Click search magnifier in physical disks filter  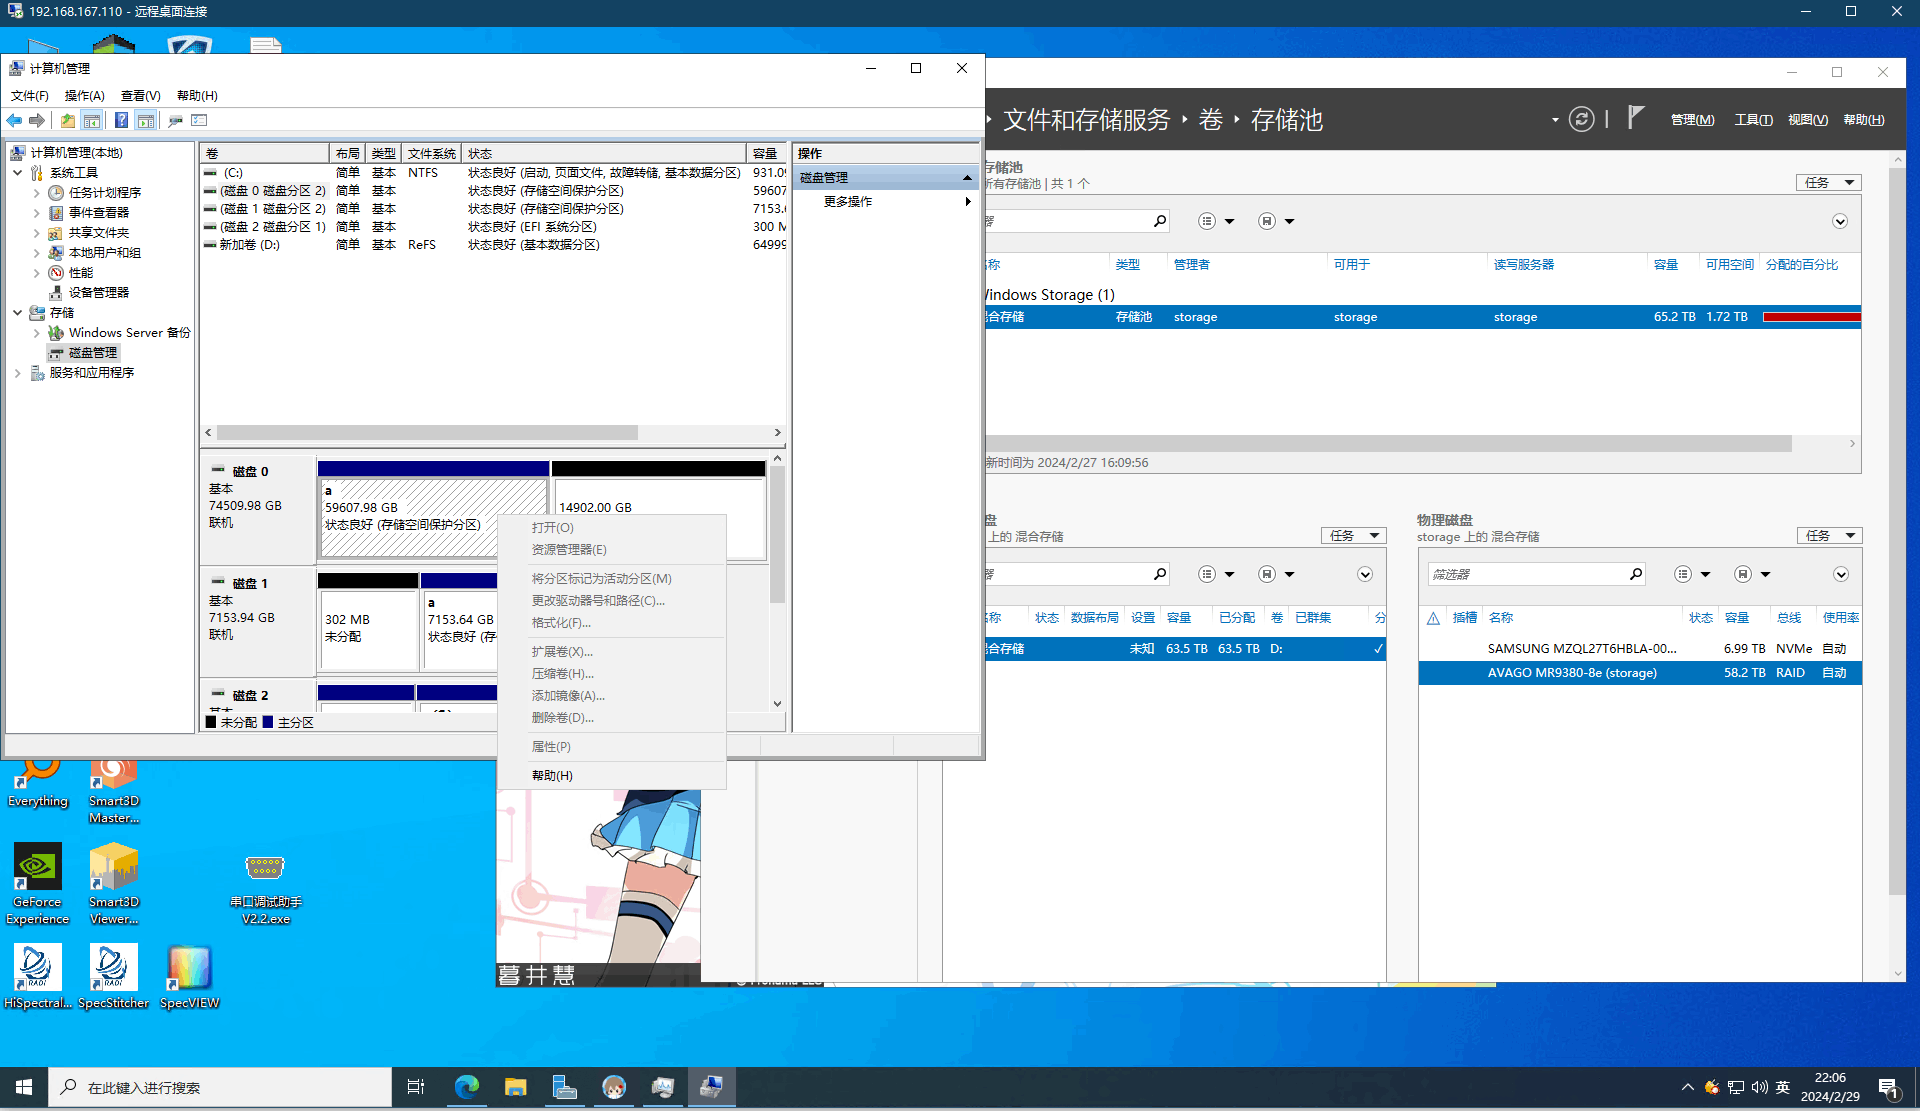[x=1636, y=574]
